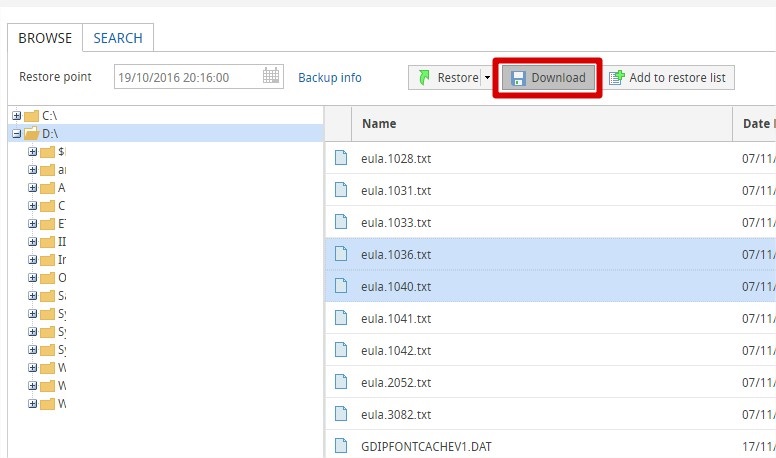Screen dimensions: 776x458
Task: Open the restore point calendar picker
Action: (271, 77)
